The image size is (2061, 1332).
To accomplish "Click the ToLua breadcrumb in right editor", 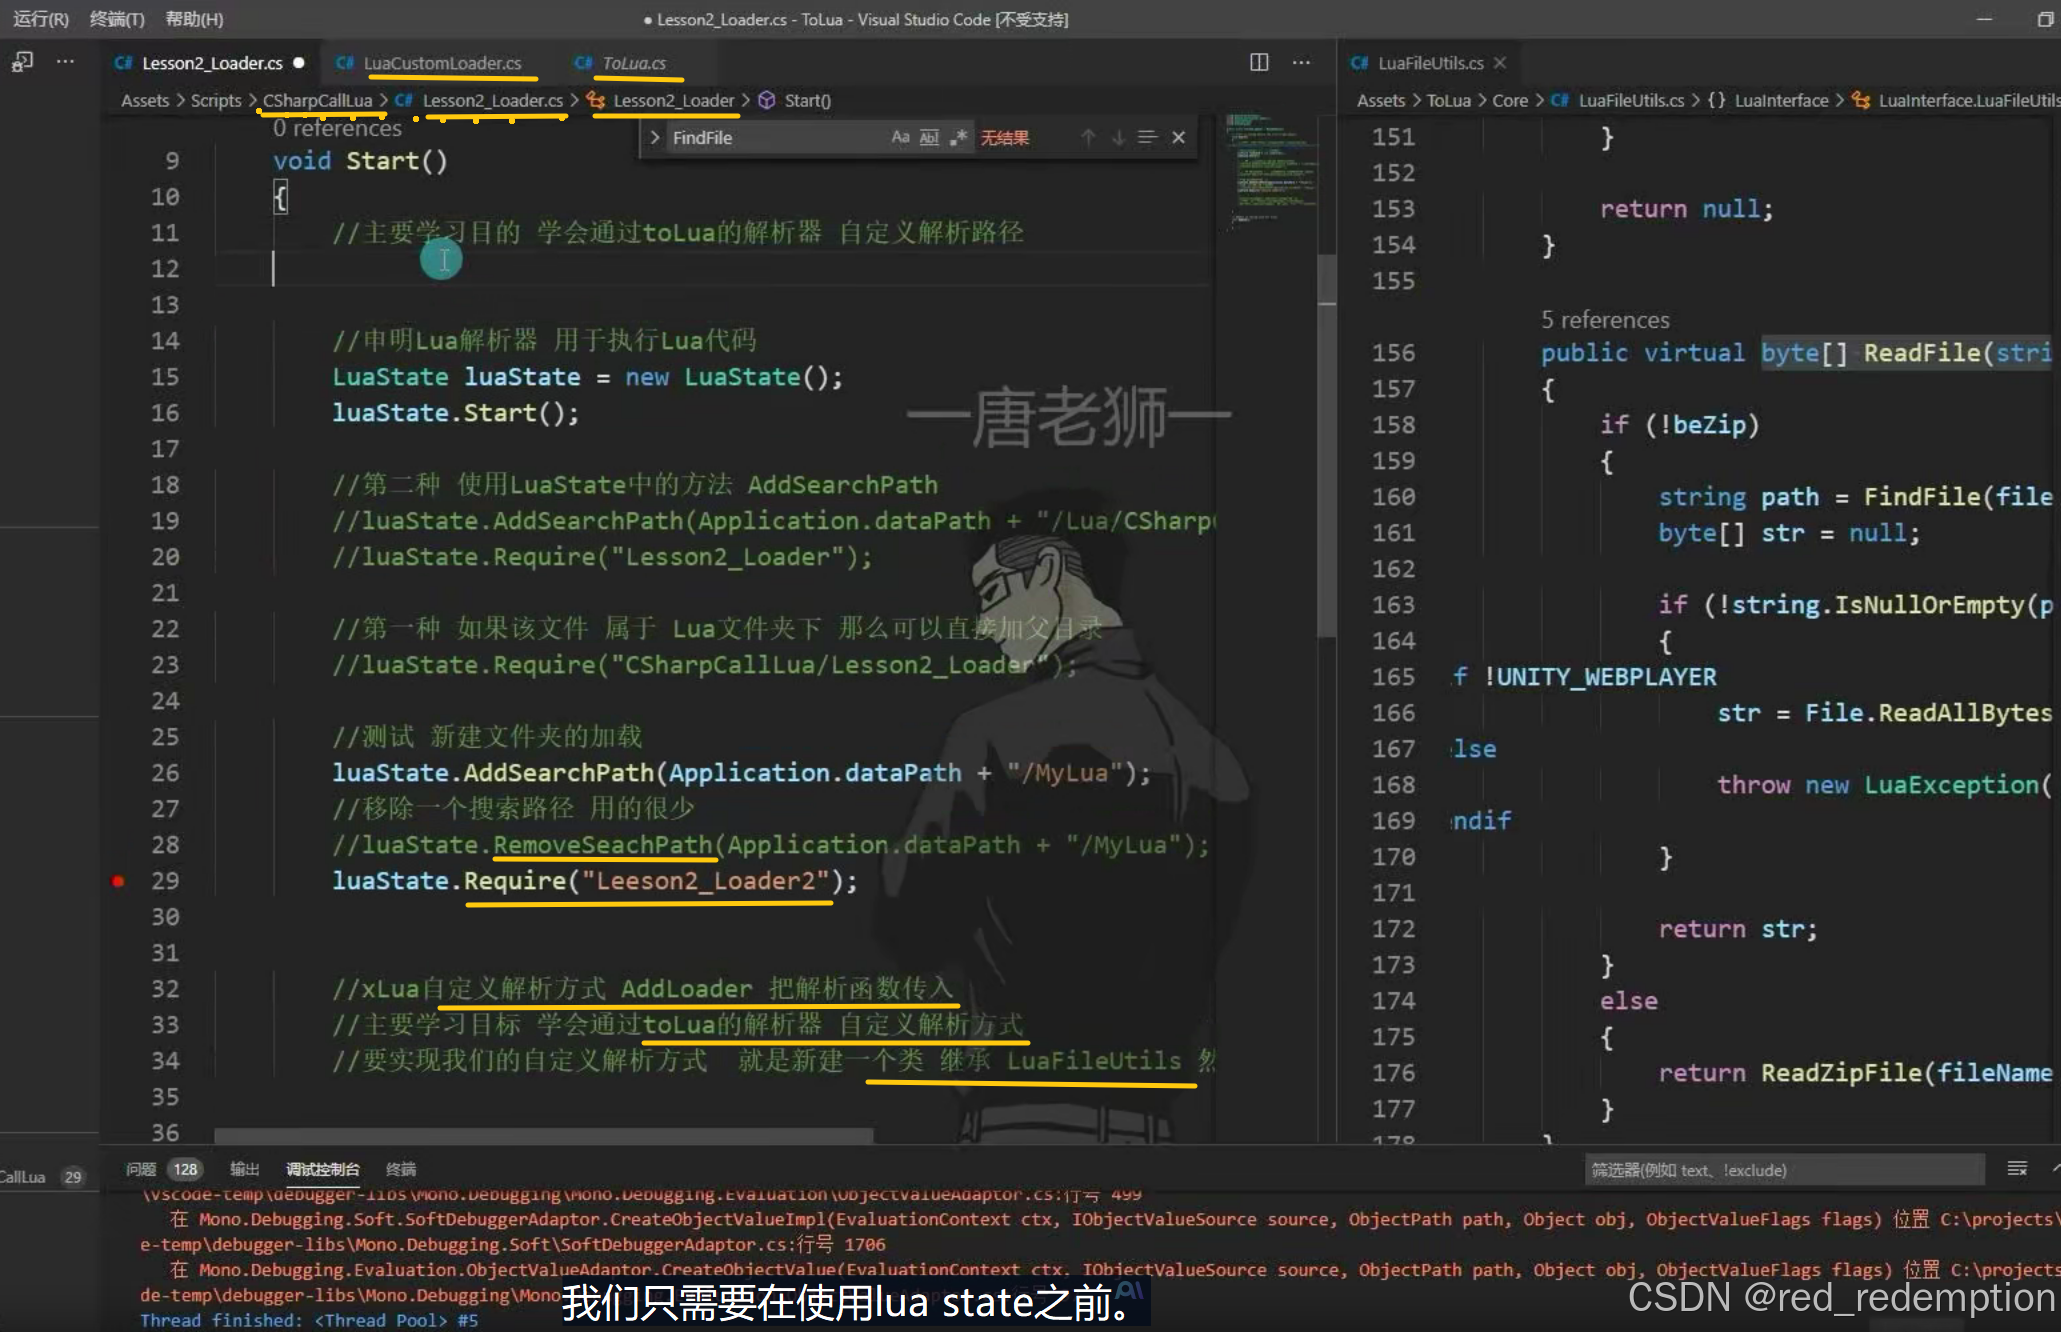I will click(x=1448, y=101).
